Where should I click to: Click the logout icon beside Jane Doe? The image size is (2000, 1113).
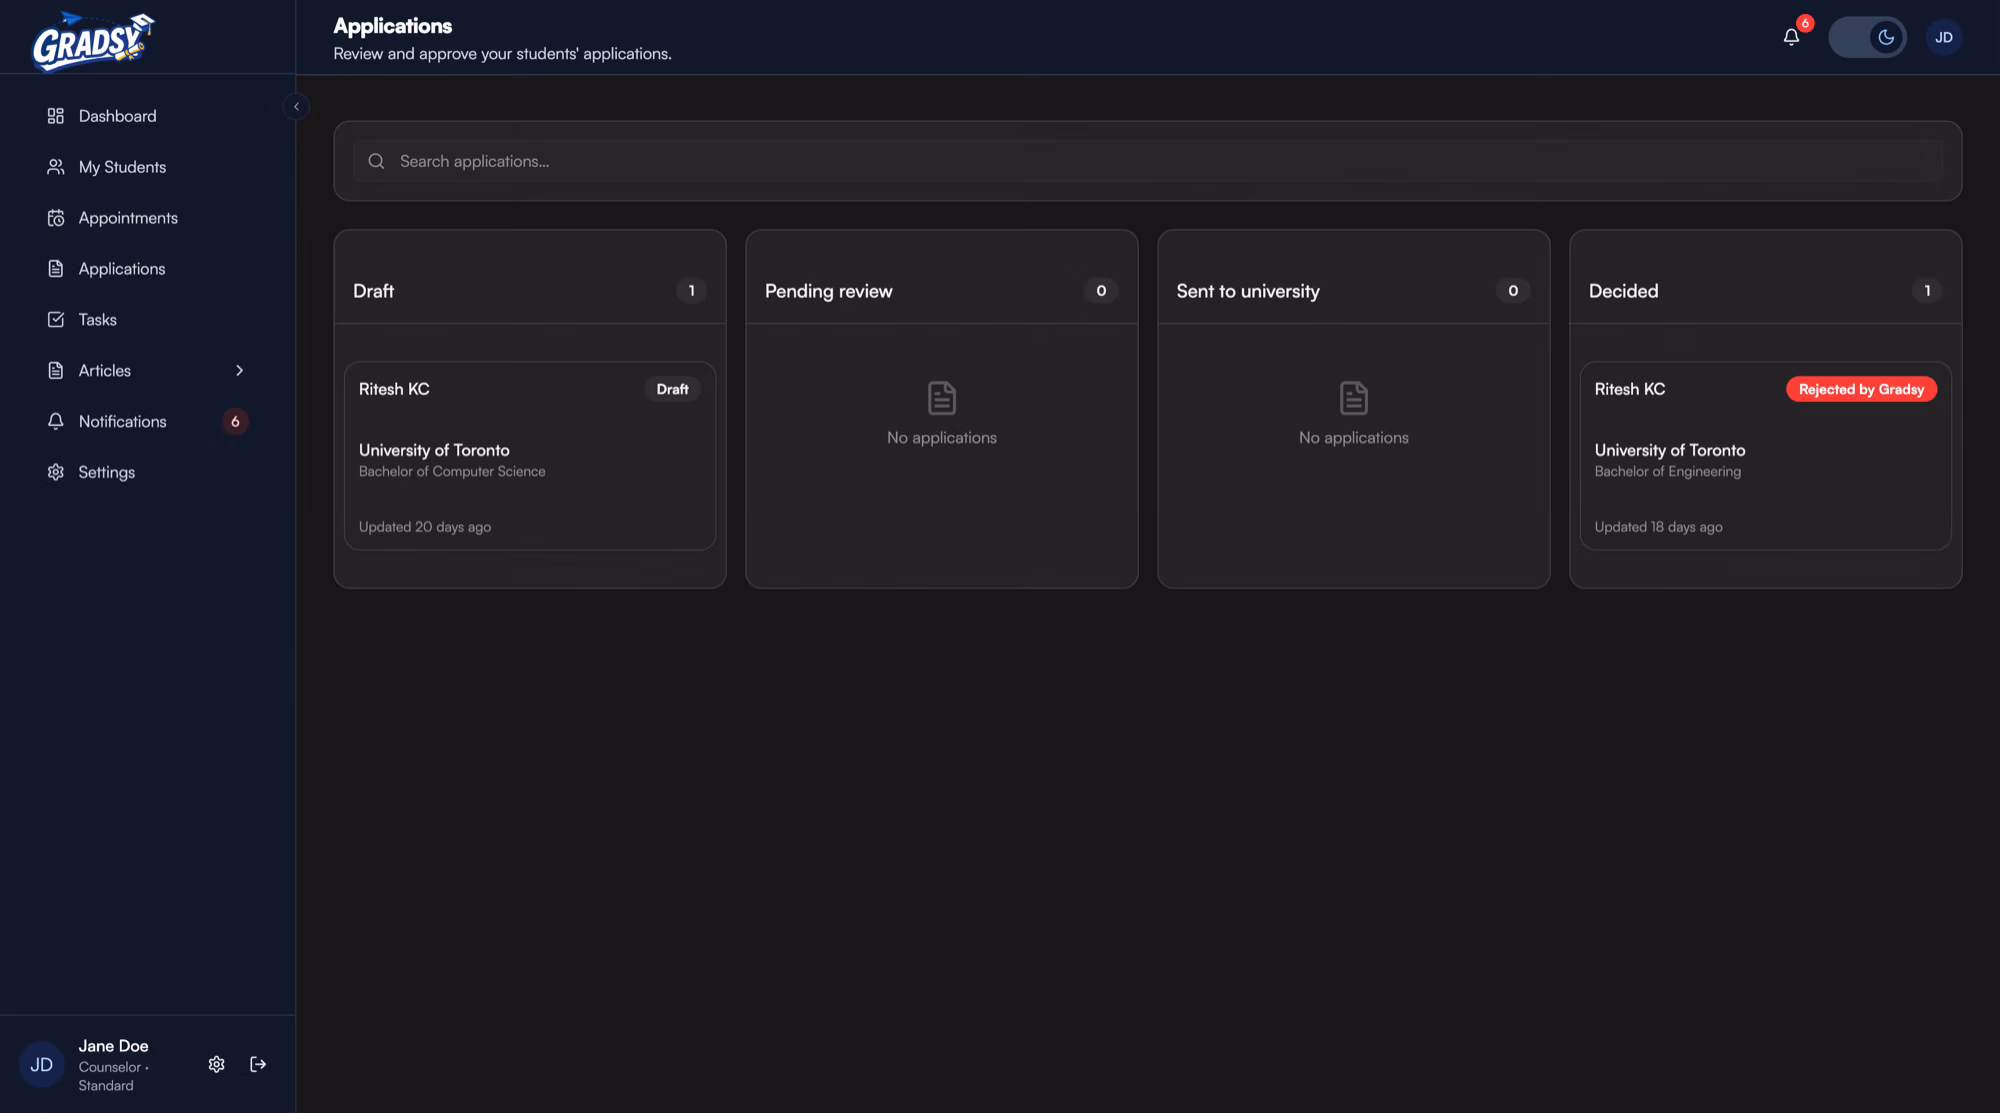tap(258, 1064)
